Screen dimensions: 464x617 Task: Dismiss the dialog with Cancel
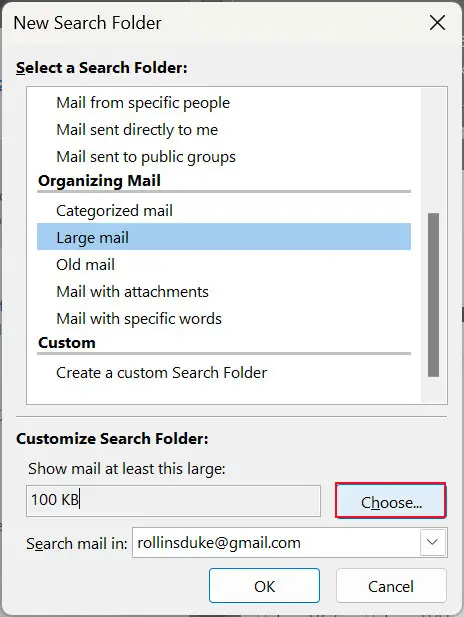click(391, 586)
